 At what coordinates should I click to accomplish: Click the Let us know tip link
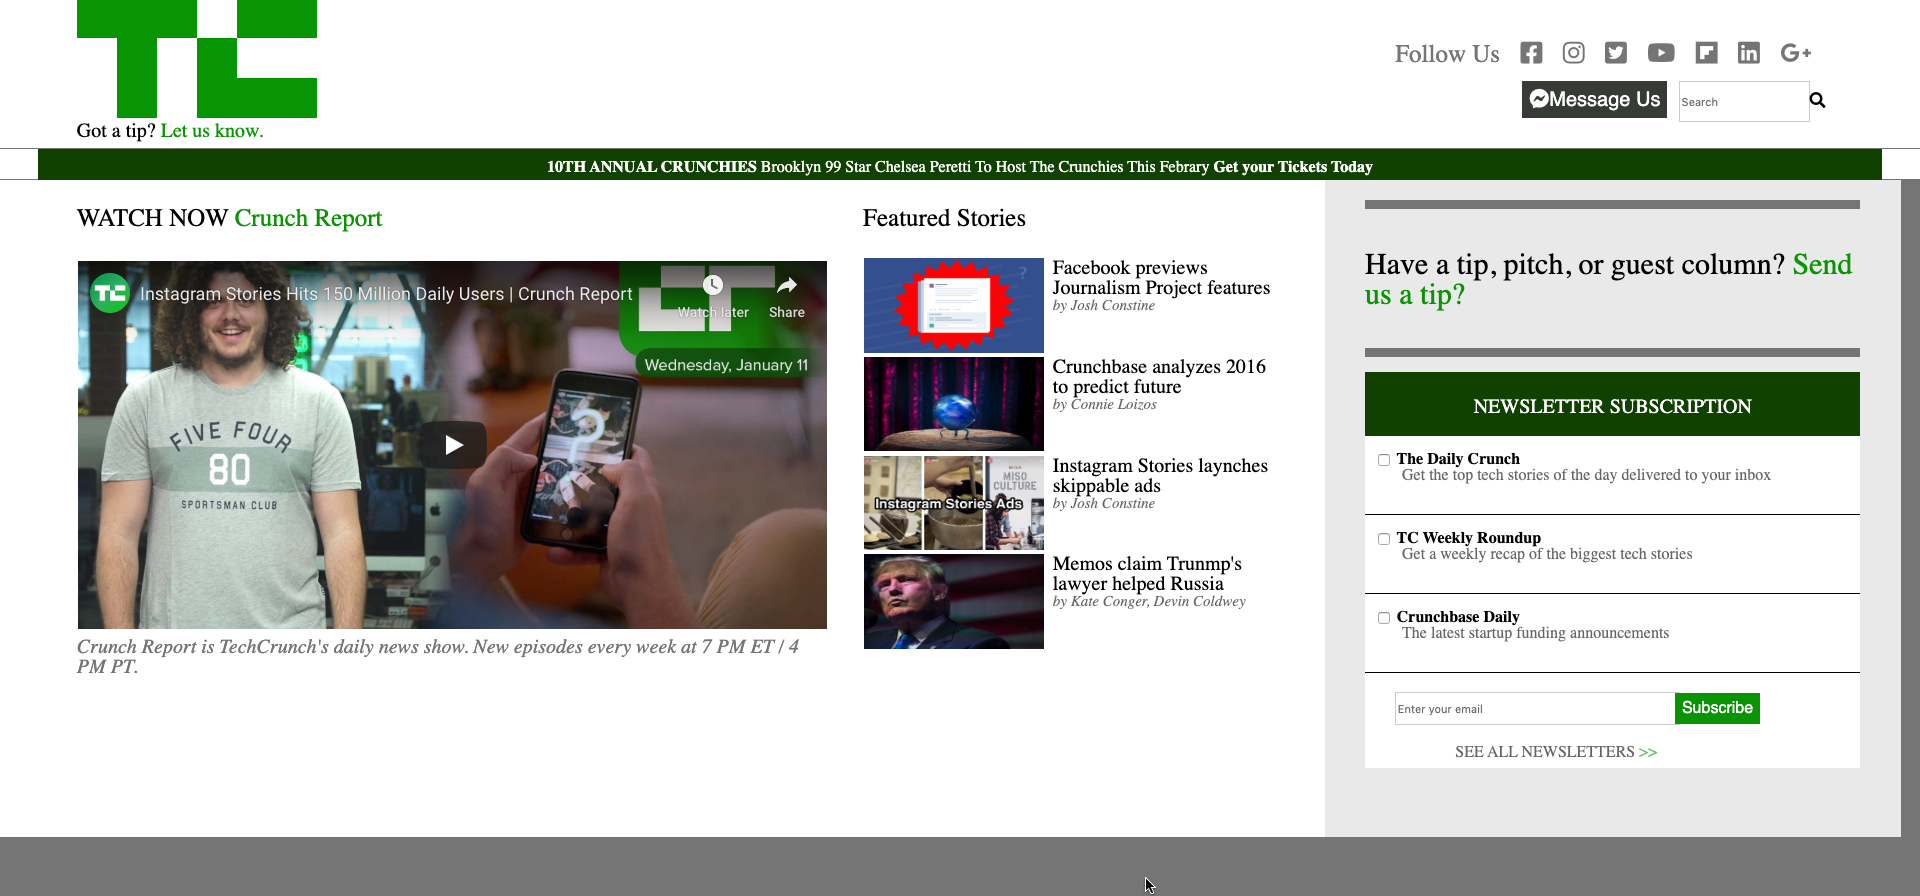(212, 131)
